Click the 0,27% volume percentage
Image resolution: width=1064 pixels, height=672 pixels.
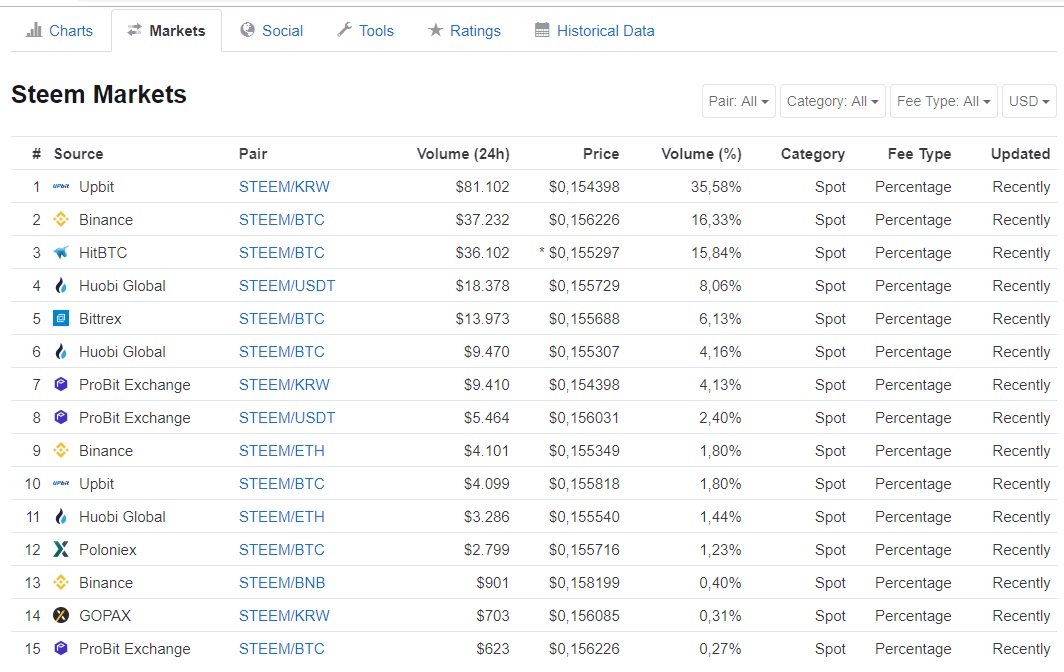coord(720,648)
